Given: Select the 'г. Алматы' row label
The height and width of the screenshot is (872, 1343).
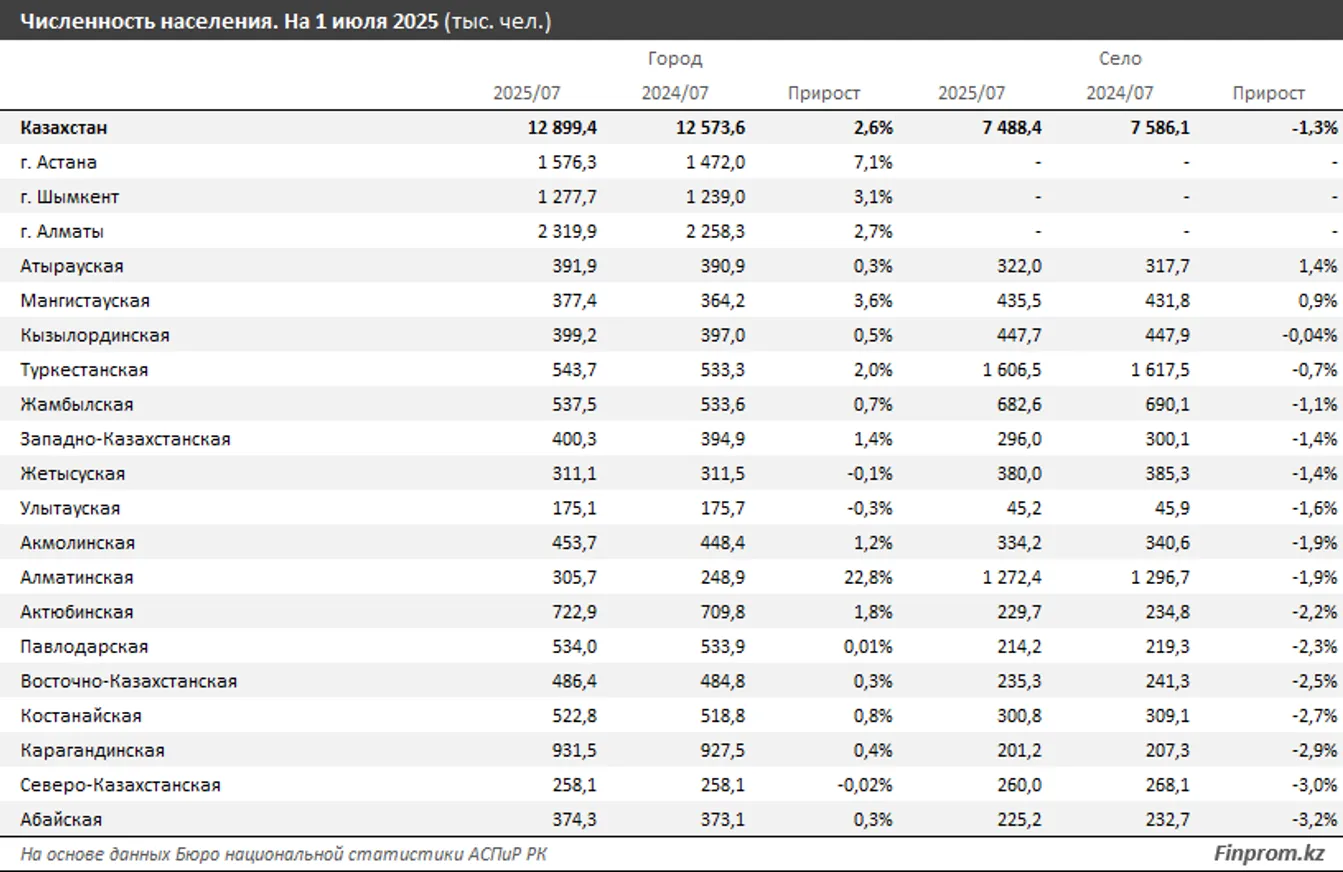Looking at the screenshot, I should pyautogui.click(x=62, y=232).
